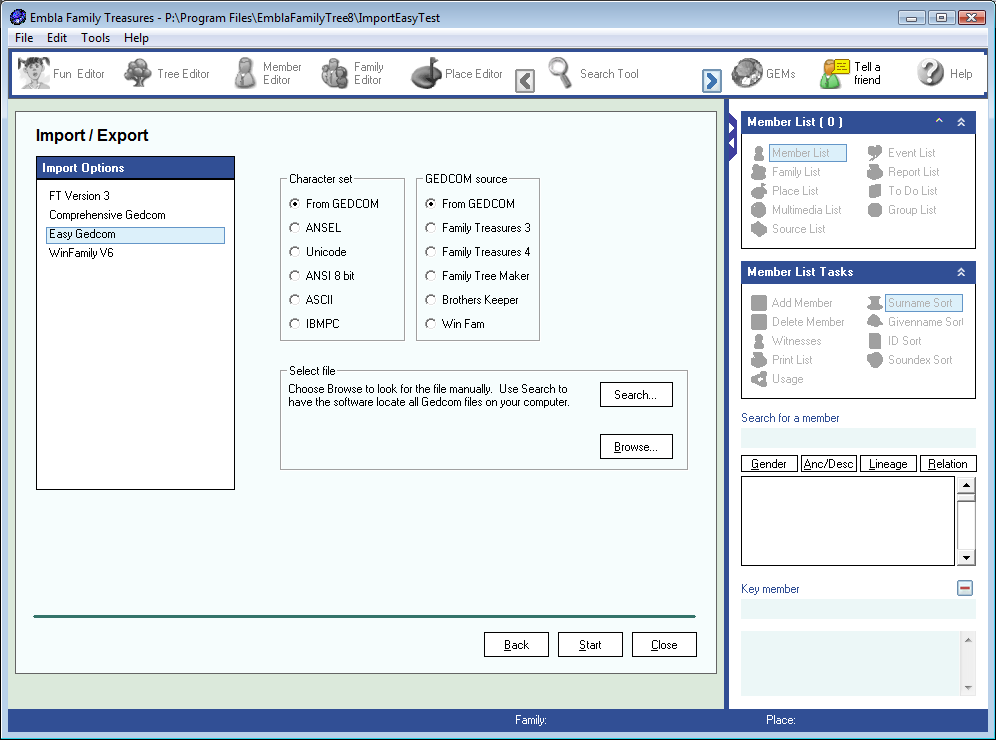The image size is (996, 740).
Task: Open Family List in side panel
Action: 786,172
